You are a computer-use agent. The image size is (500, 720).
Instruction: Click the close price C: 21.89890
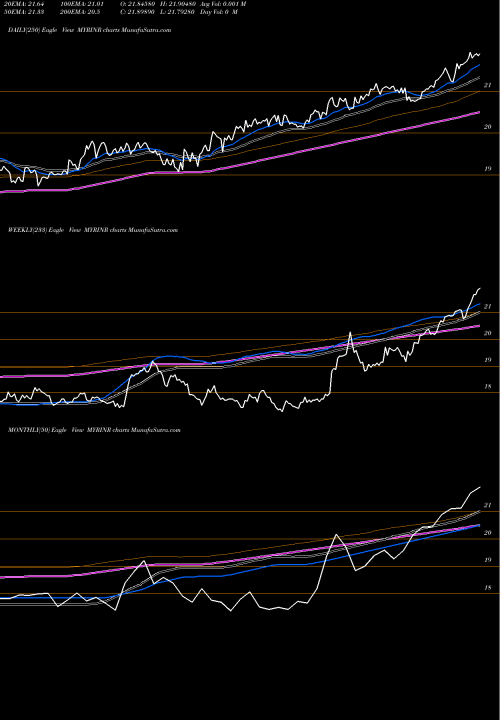[139, 11]
